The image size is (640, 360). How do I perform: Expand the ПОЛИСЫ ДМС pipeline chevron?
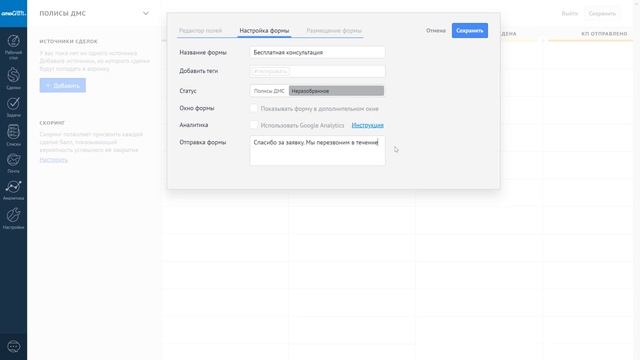(x=146, y=13)
